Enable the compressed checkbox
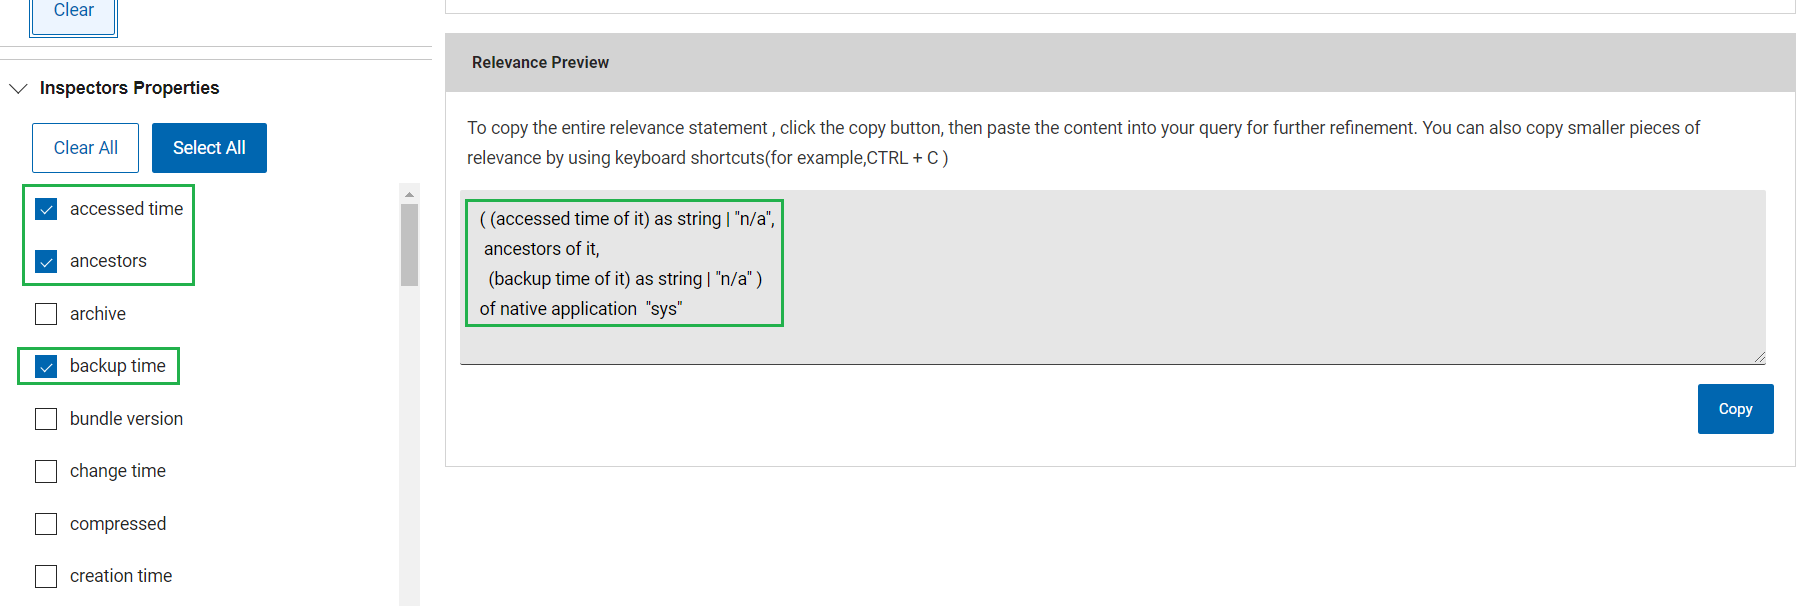This screenshot has height=606, width=1816. pyautogui.click(x=46, y=524)
